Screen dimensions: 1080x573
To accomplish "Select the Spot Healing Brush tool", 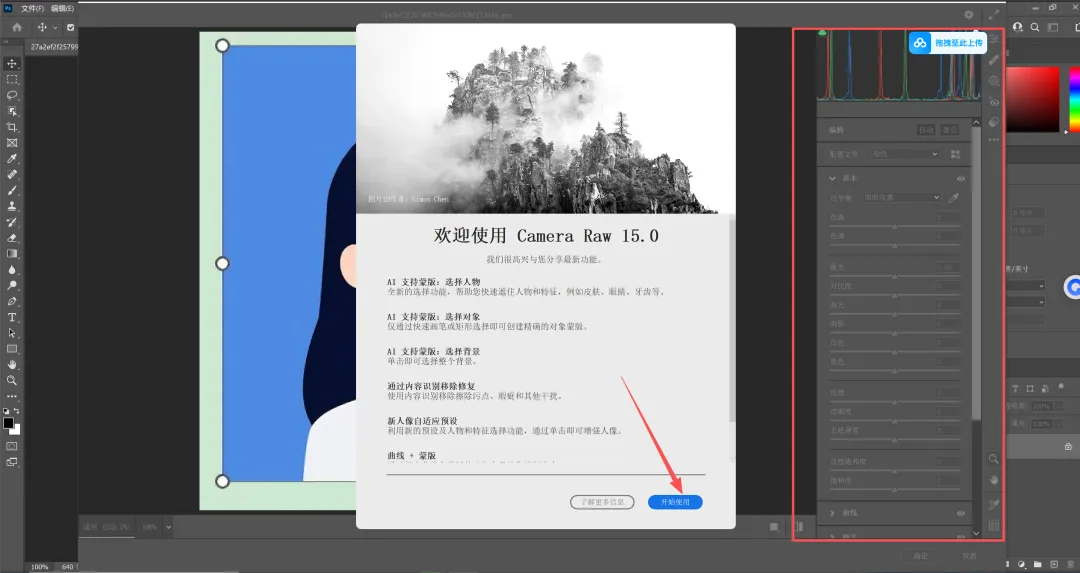I will 12,174.
